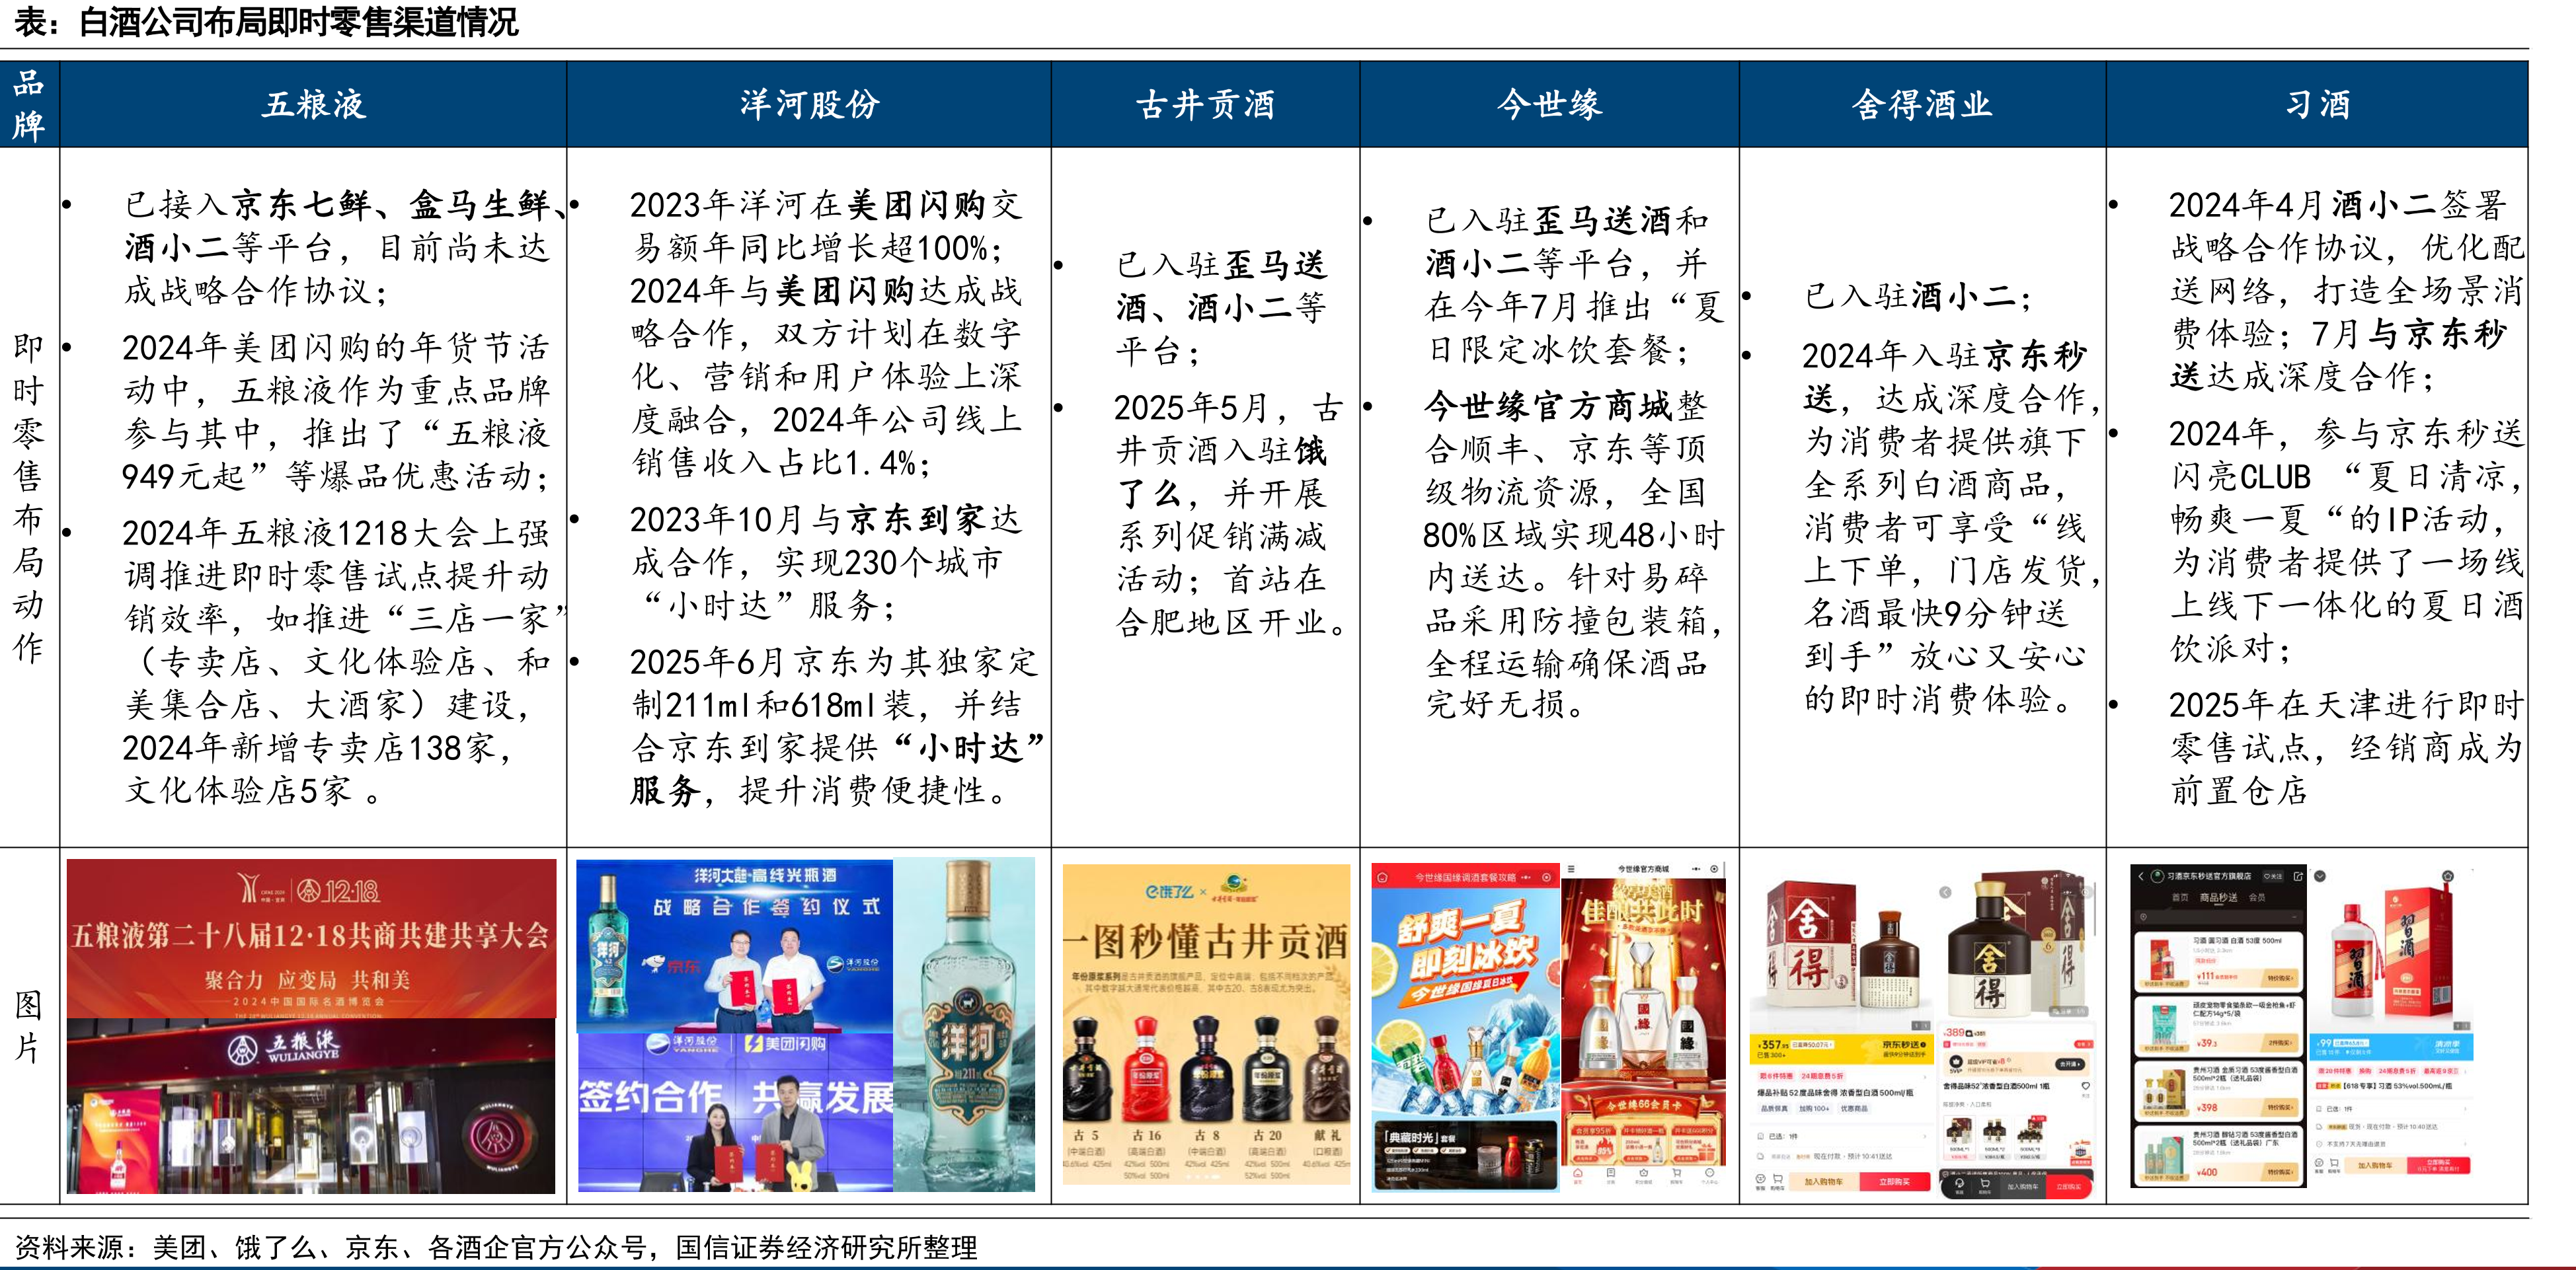Select the 即时零售布局动作 row label

click(29, 497)
